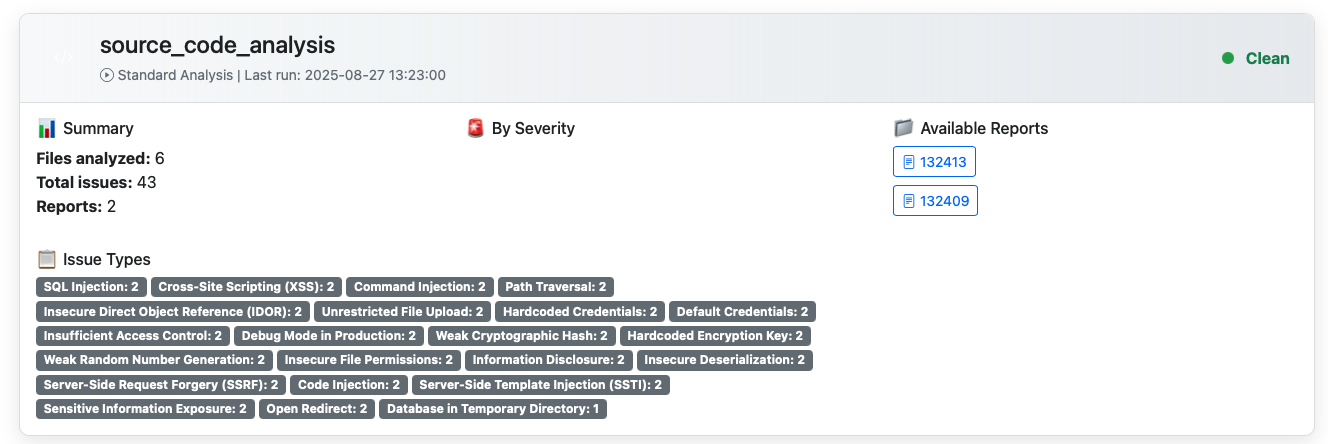Select the Debug Mode in Production badge
This screenshot has height=444, width=1328.
tap(329, 336)
